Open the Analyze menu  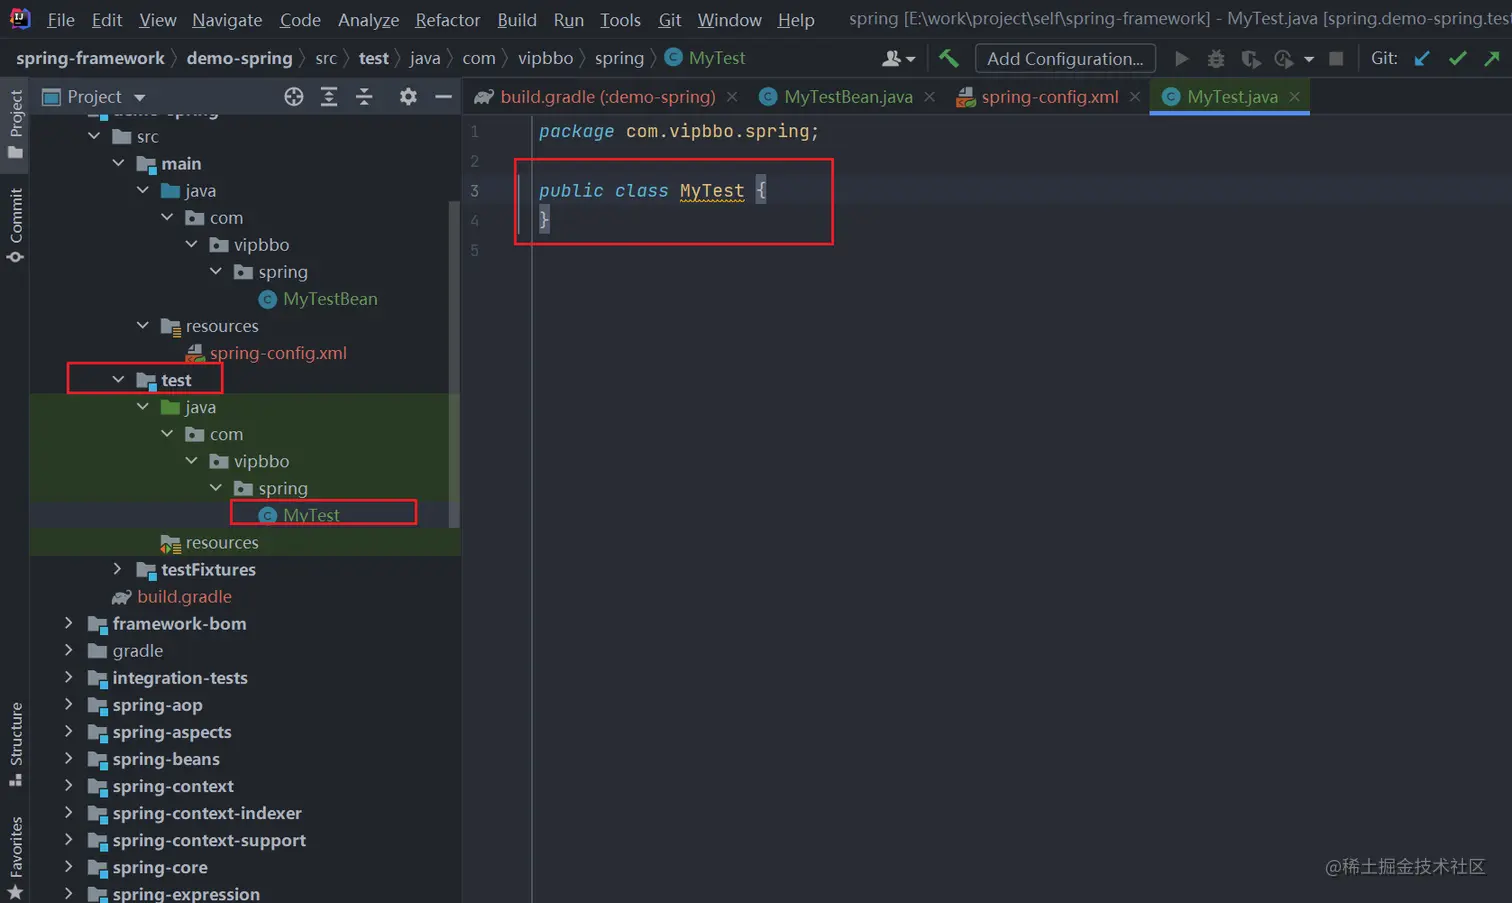tap(368, 19)
